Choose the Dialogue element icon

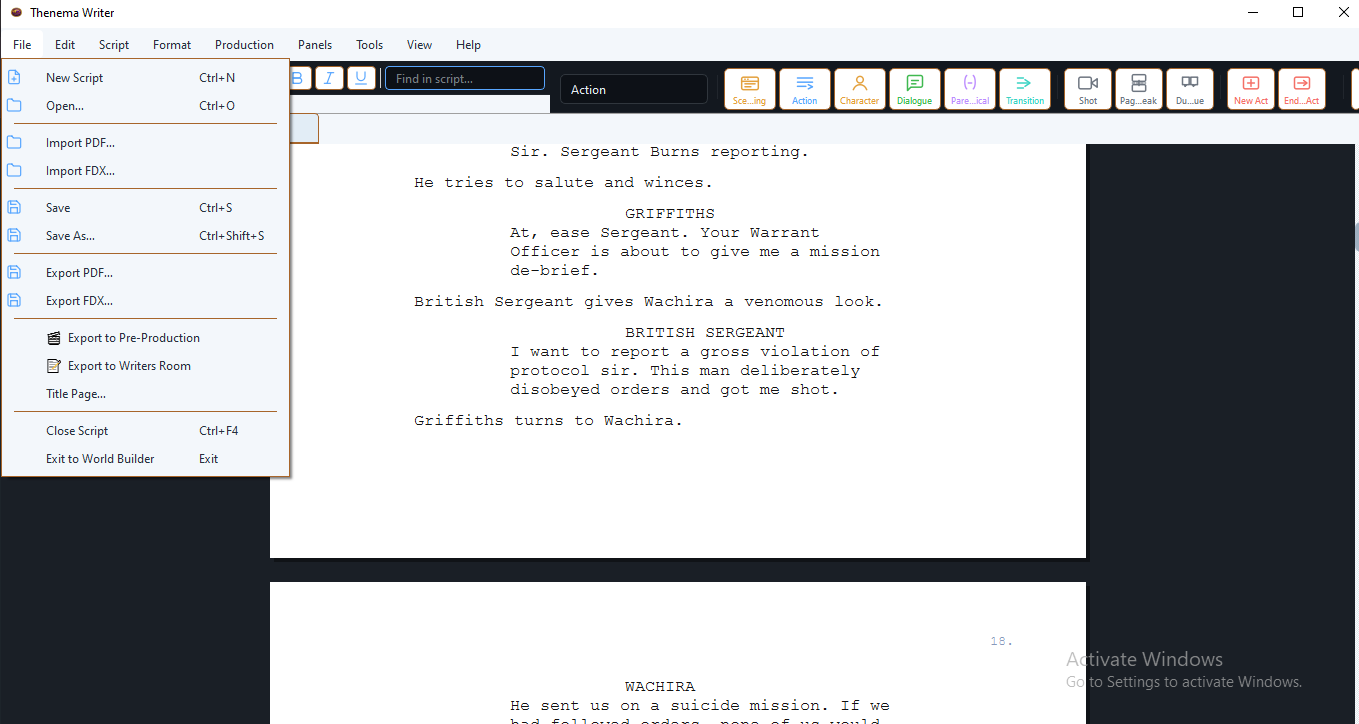coord(914,89)
